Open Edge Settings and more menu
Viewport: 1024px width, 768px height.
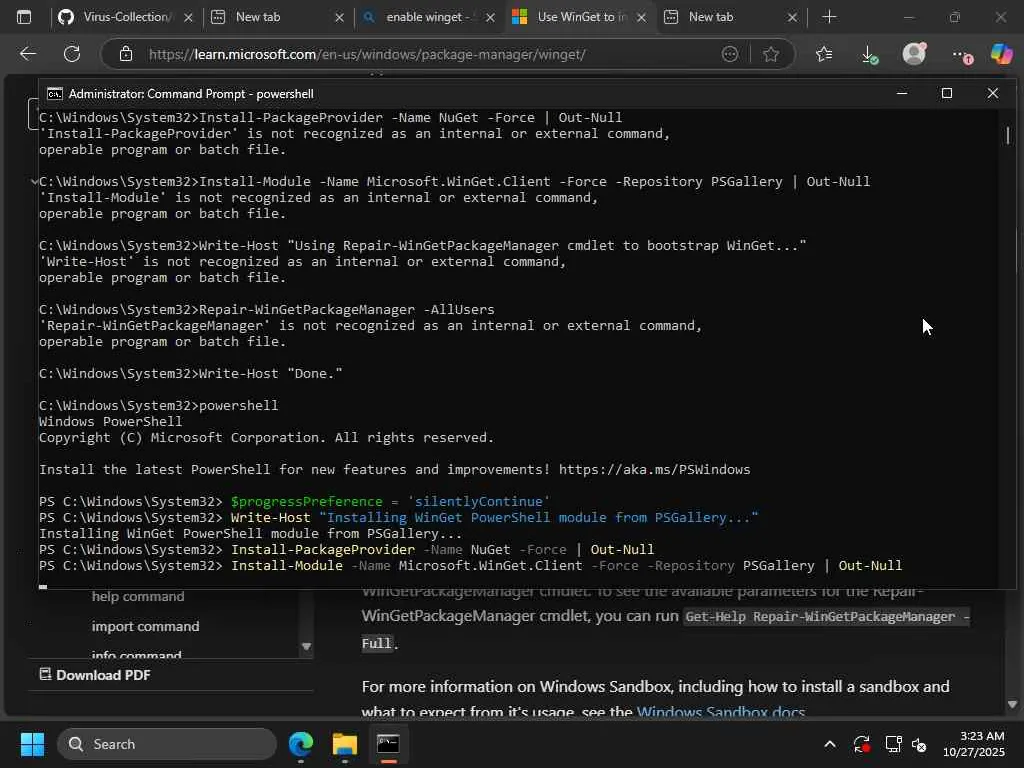click(961, 54)
